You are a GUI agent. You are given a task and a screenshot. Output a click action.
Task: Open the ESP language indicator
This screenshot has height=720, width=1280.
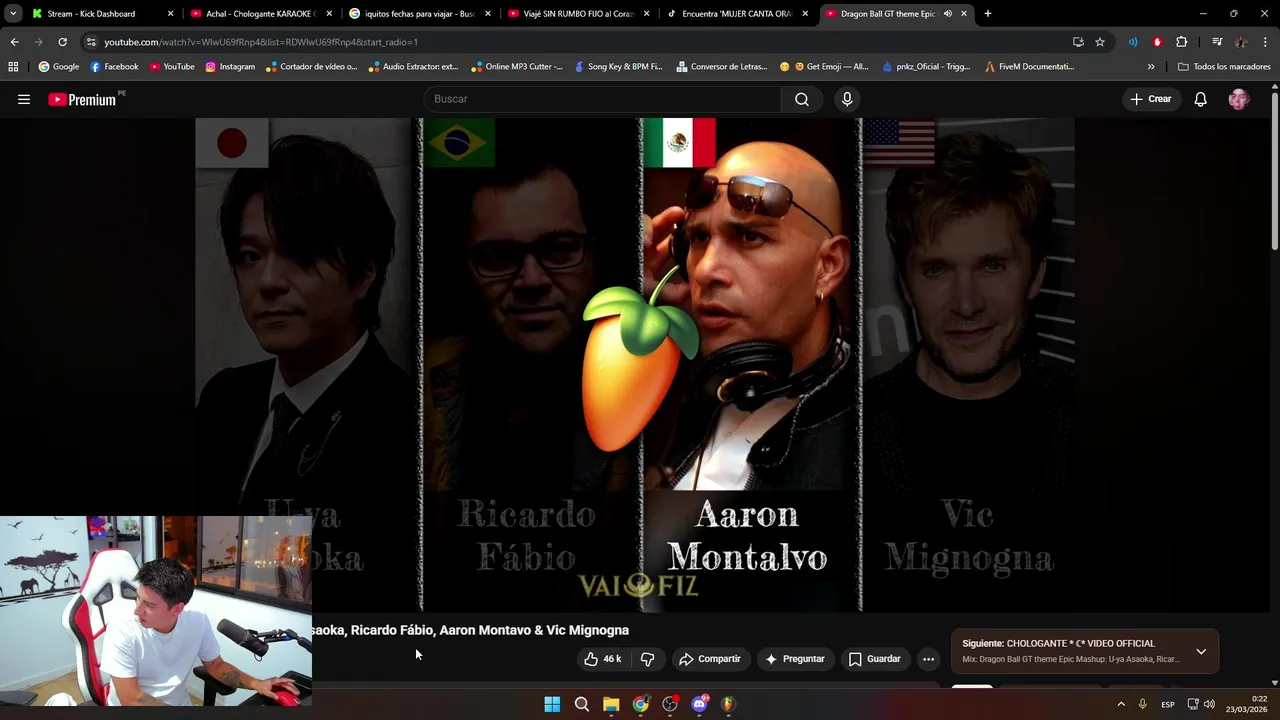click(x=1167, y=704)
